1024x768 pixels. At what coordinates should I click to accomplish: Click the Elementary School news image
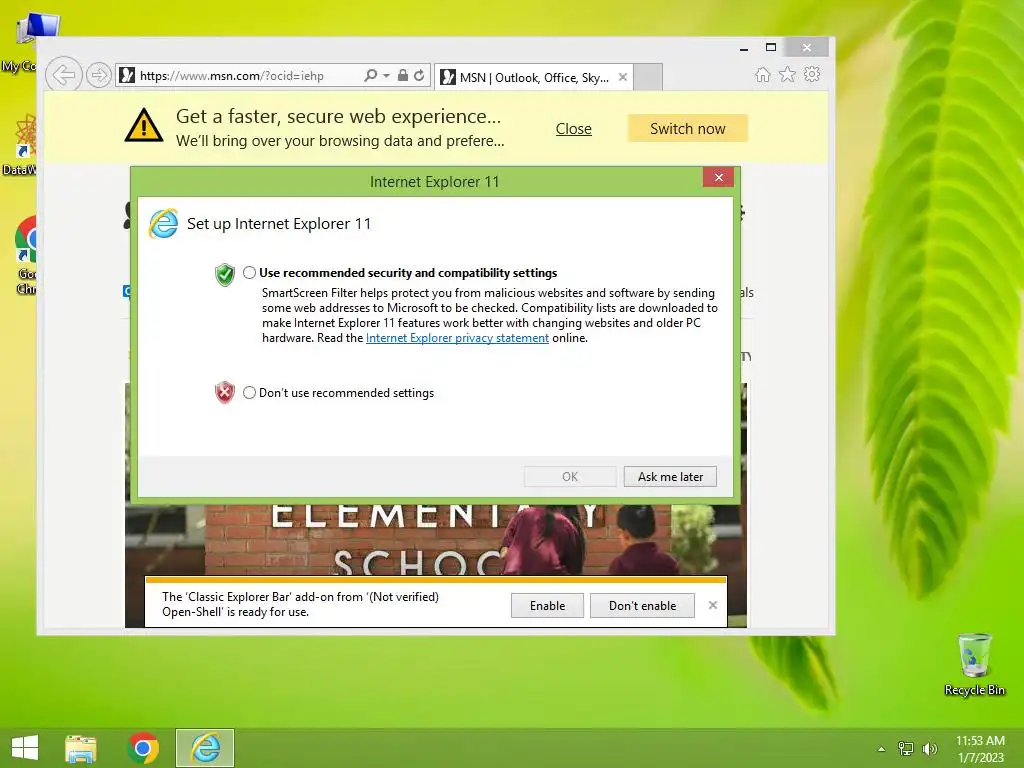coord(436,541)
